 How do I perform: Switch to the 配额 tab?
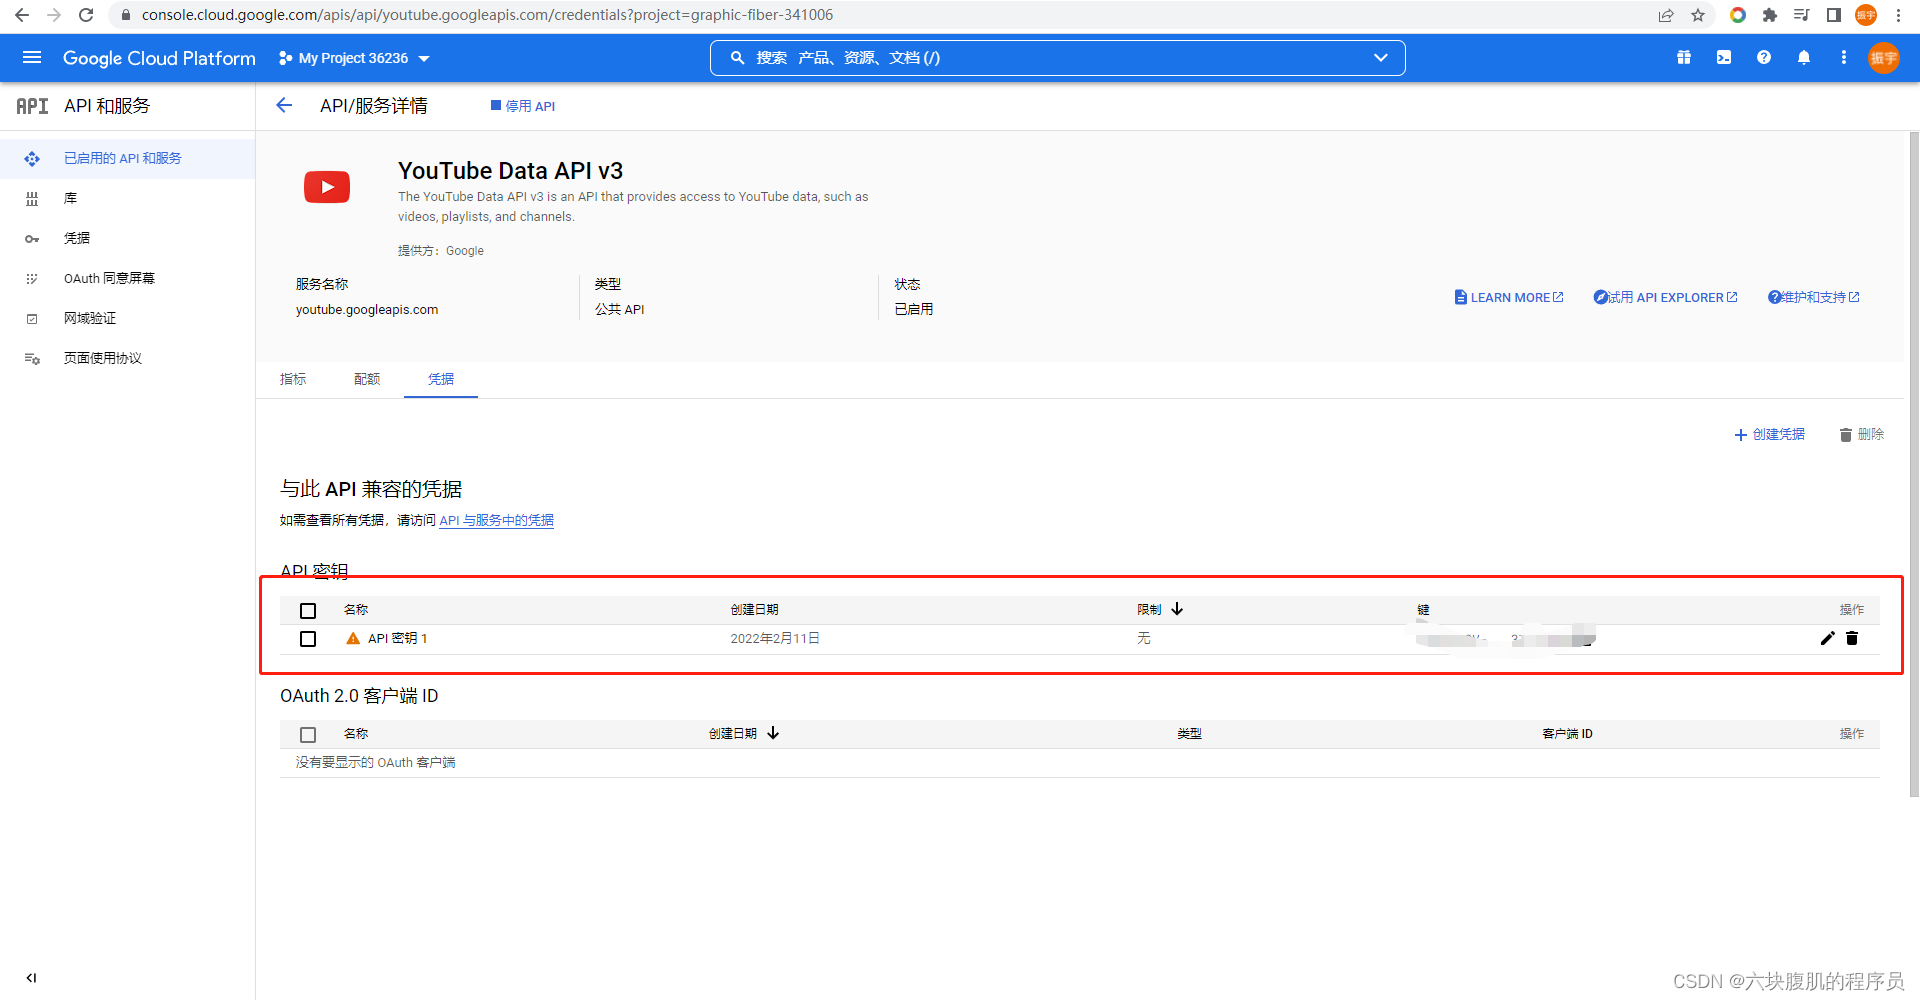(x=367, y=379)
